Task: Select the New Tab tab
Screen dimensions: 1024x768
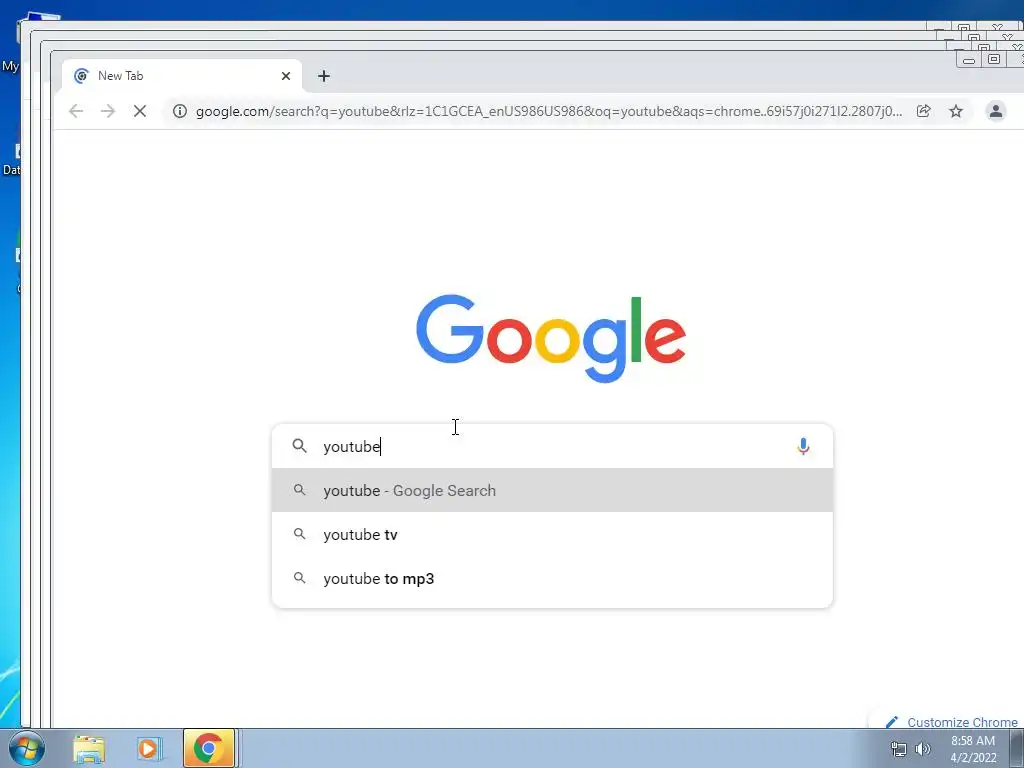Action: (x=182, y=76)
